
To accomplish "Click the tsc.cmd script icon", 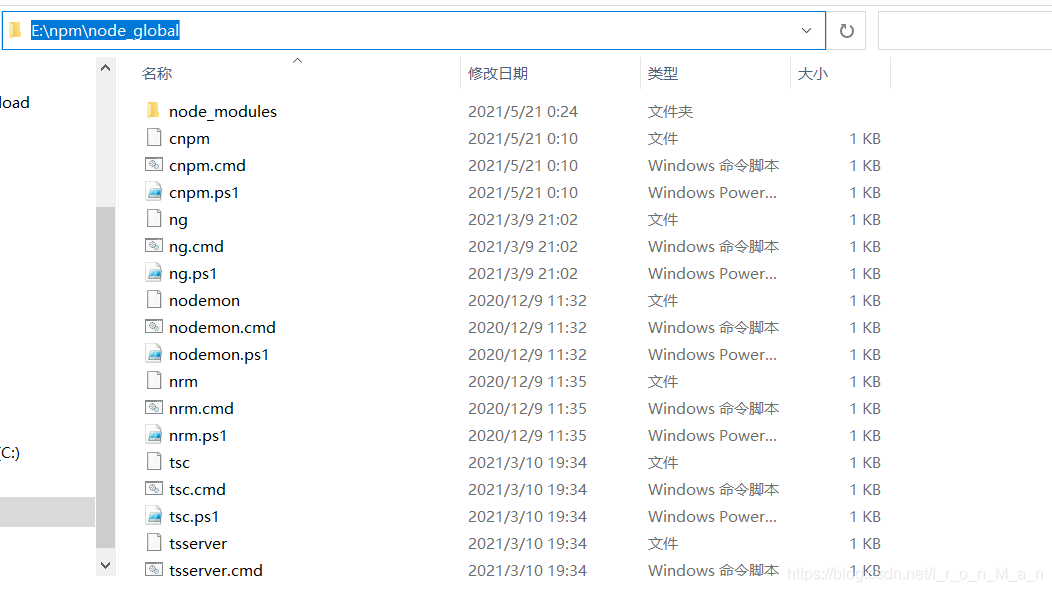I will 154,489.
